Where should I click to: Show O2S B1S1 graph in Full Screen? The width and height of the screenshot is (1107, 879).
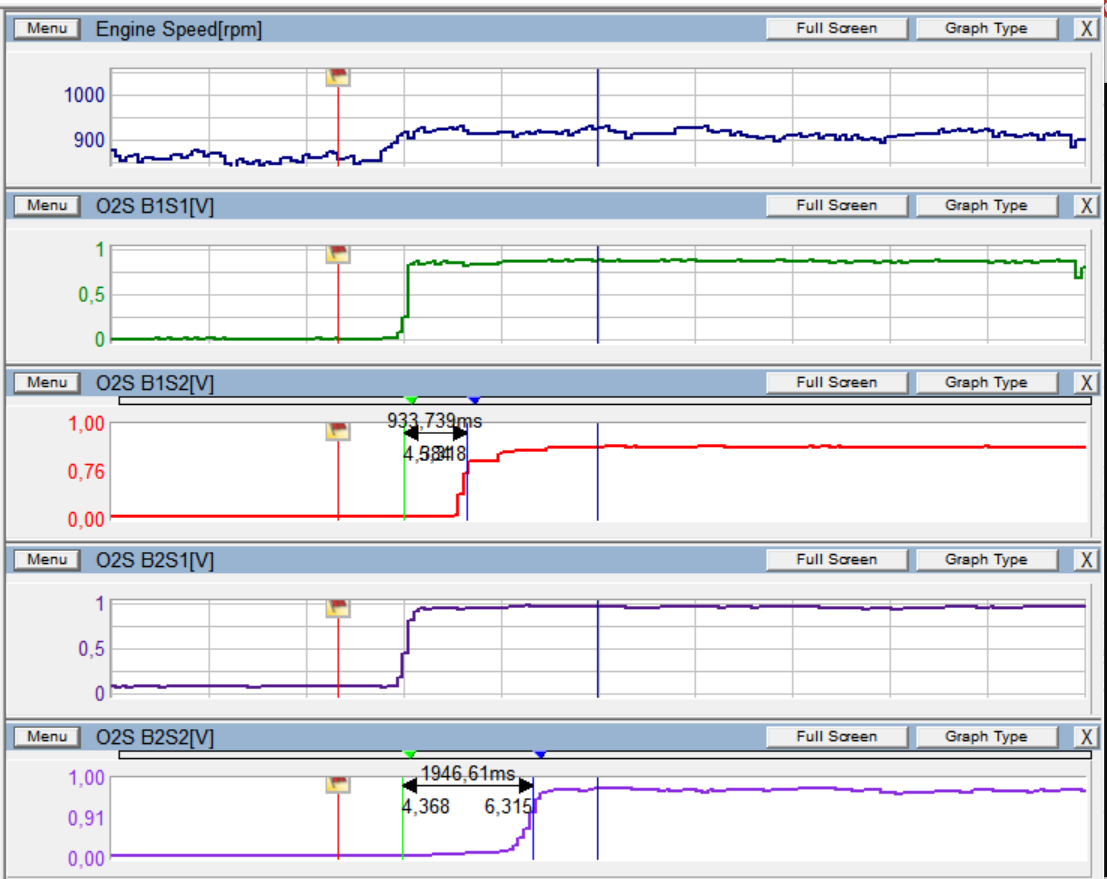tap(836, 205)
